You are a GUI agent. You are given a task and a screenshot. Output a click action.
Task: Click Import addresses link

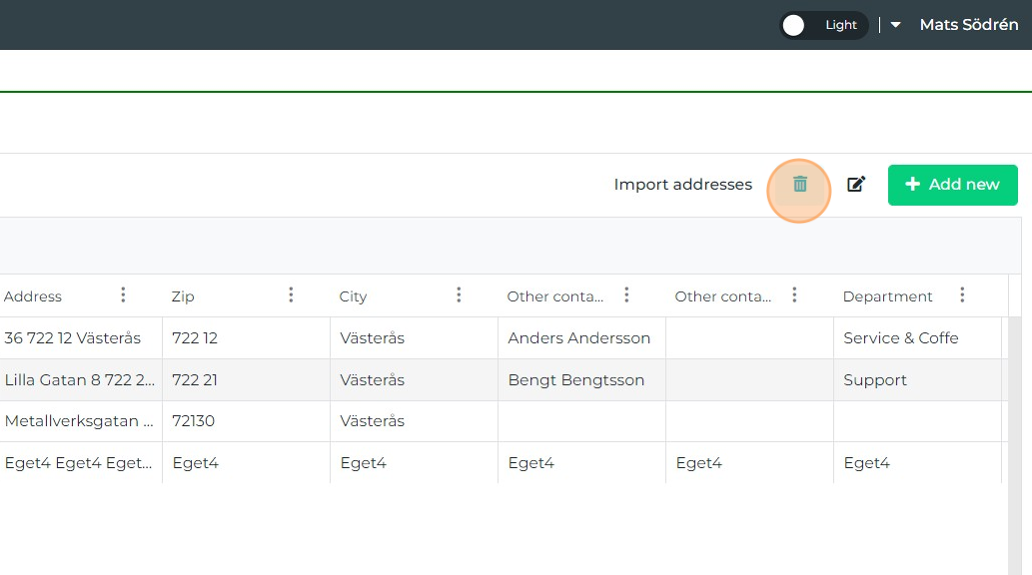pyautogui.click(x=682, y=185)
